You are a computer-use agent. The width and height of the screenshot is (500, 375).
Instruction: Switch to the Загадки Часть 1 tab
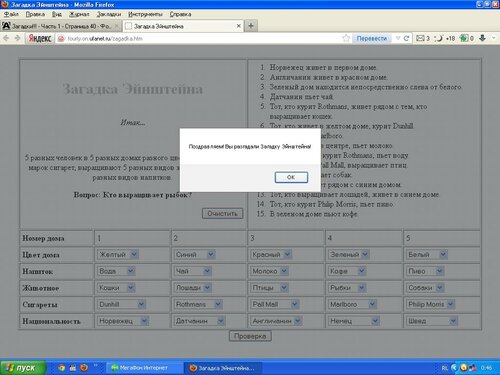(61, 26)
